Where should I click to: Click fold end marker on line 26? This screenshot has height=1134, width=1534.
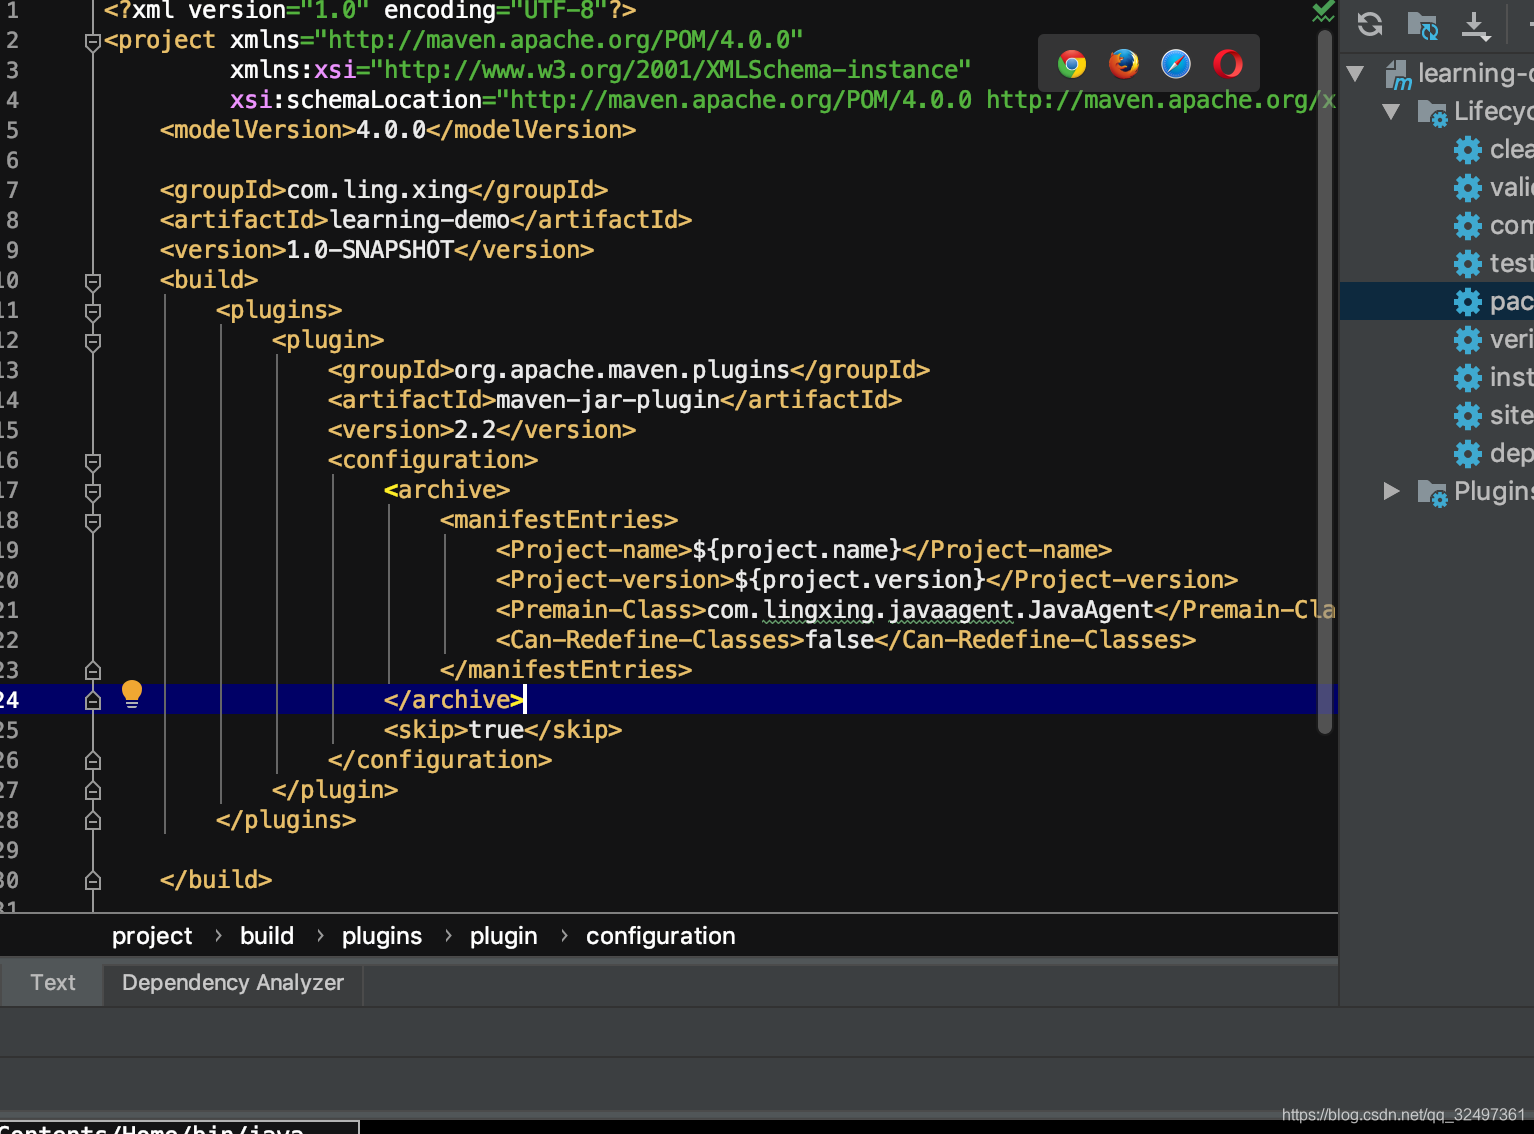(93, 760)
